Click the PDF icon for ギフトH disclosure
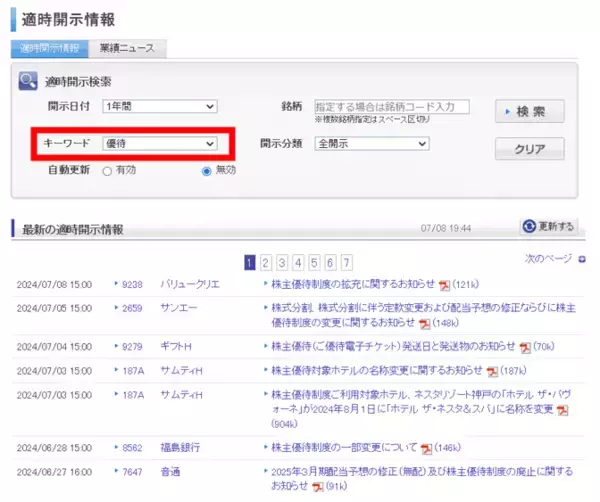 point(525,348)
